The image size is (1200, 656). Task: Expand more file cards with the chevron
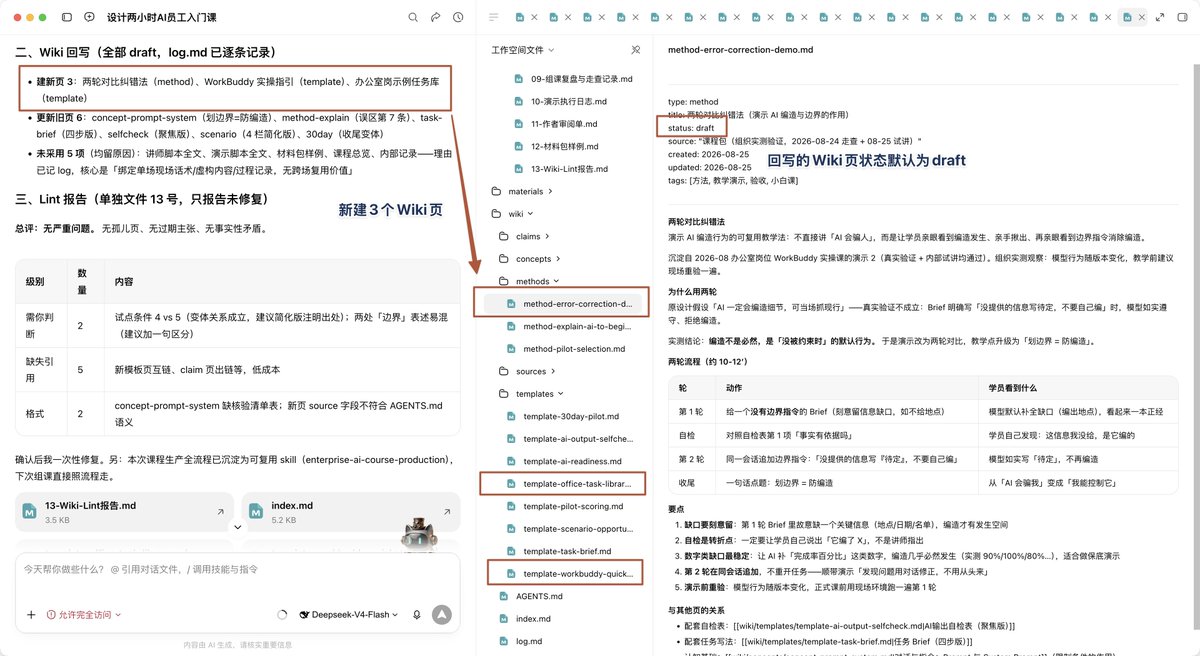tap(237, 527)
